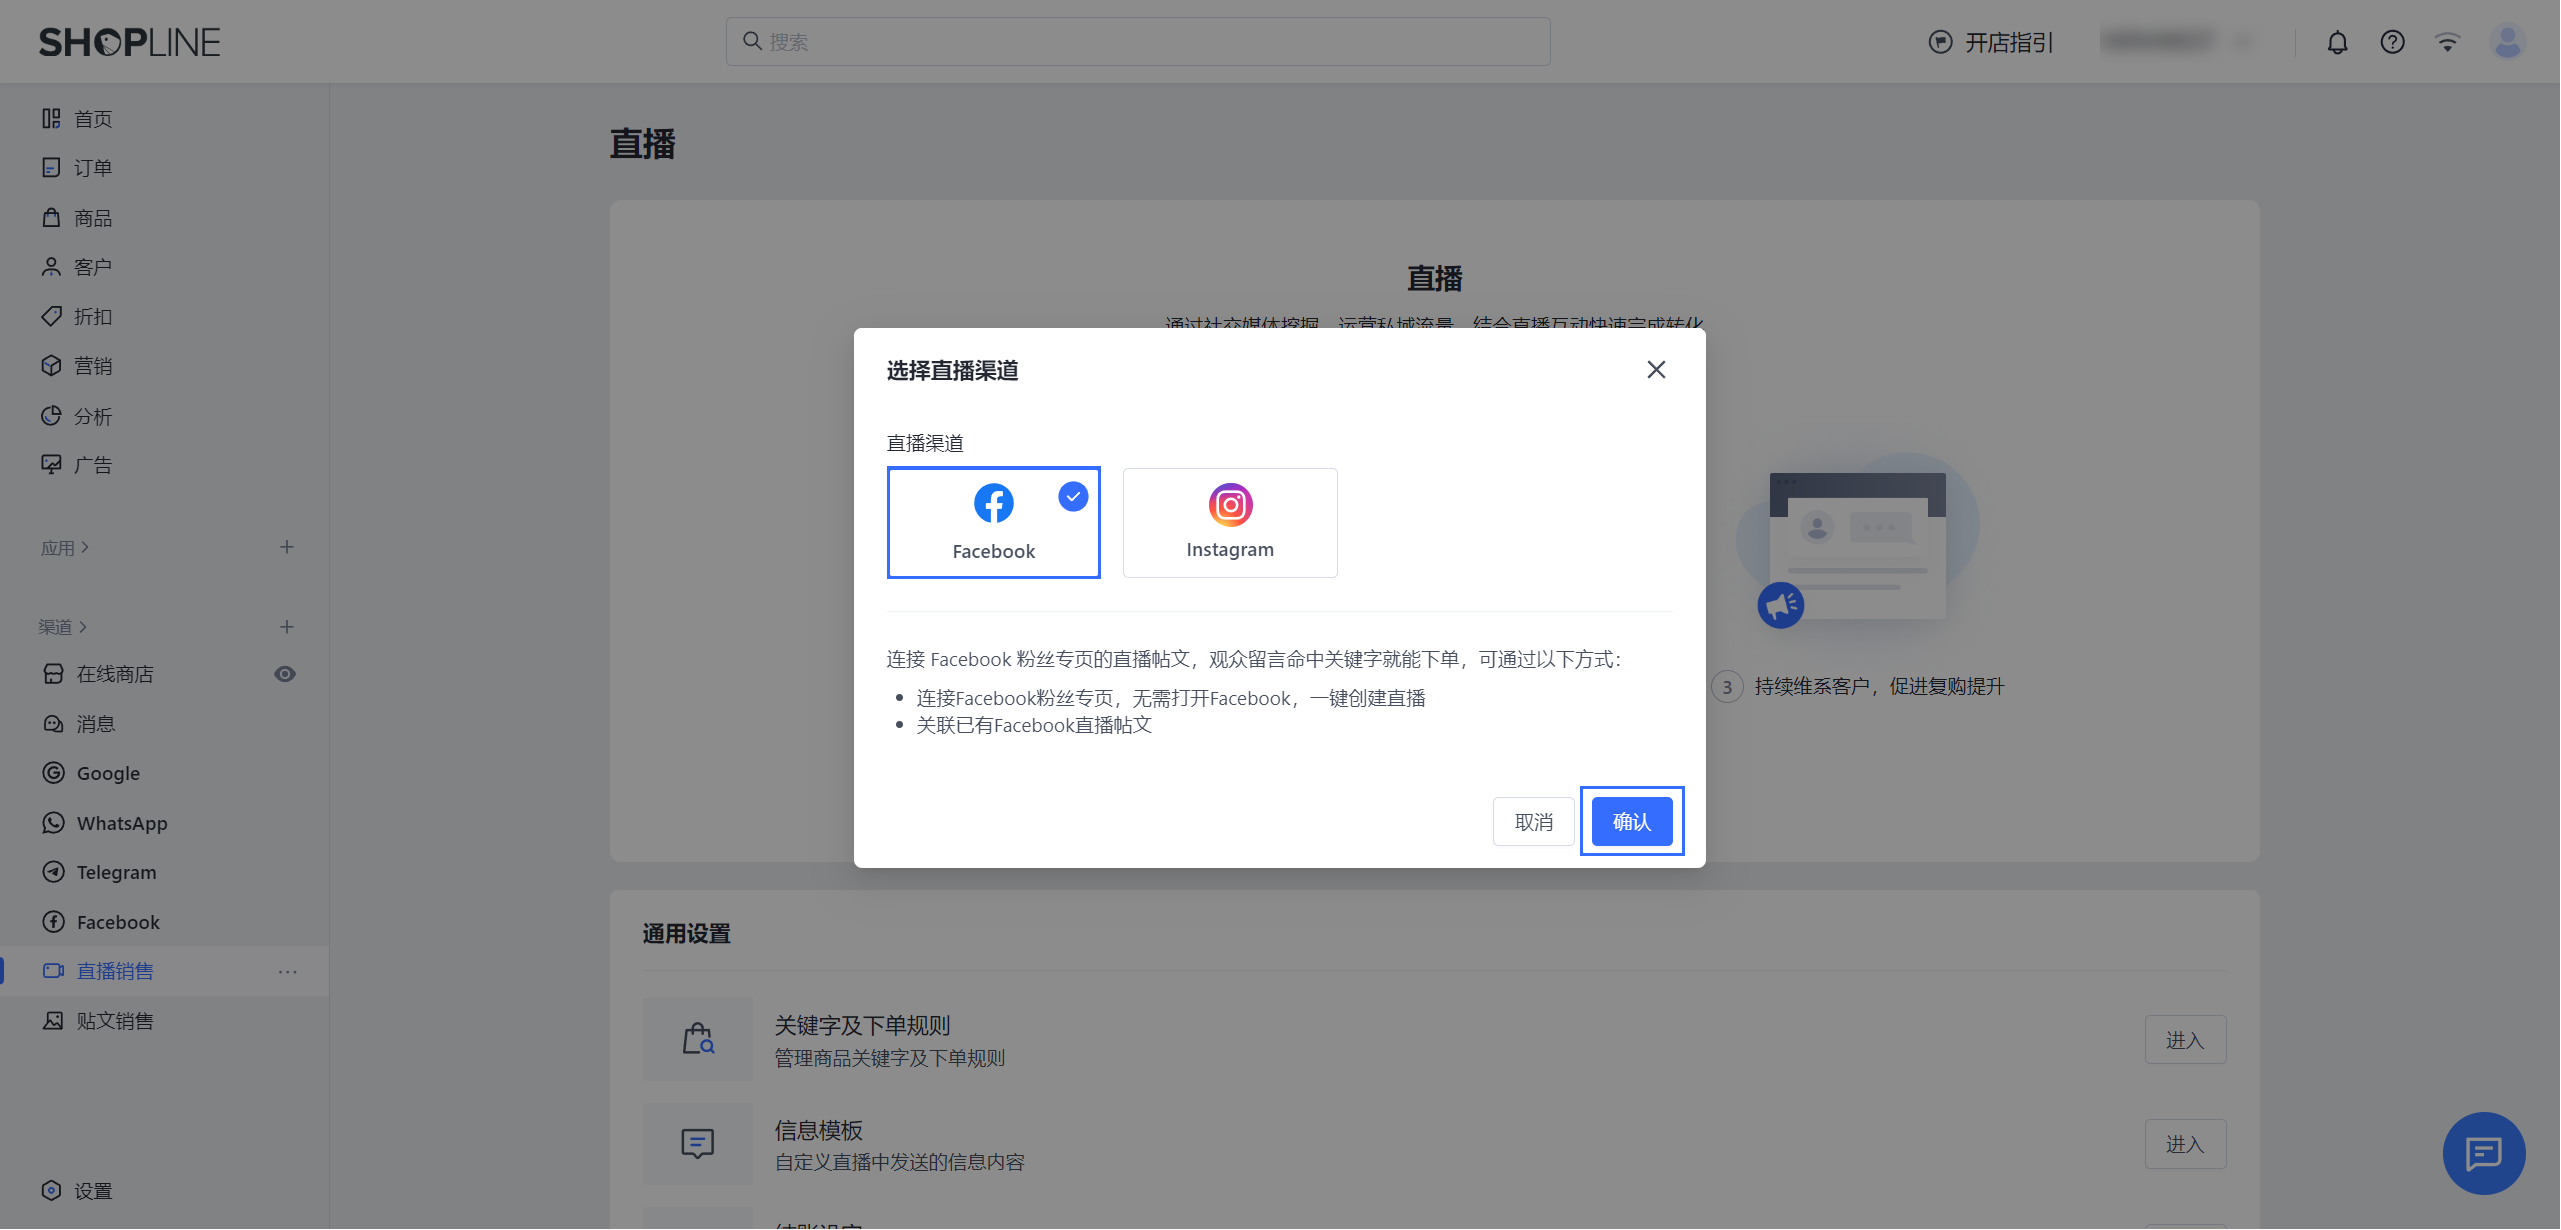
Task: Click the 在线商店 store icon
Action: [54, 674]
